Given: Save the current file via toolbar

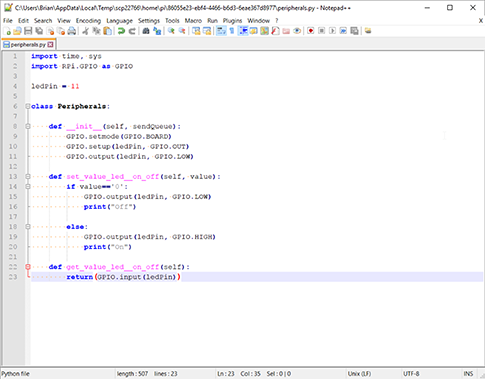Looking at the screenshot, I should point(28,31).
